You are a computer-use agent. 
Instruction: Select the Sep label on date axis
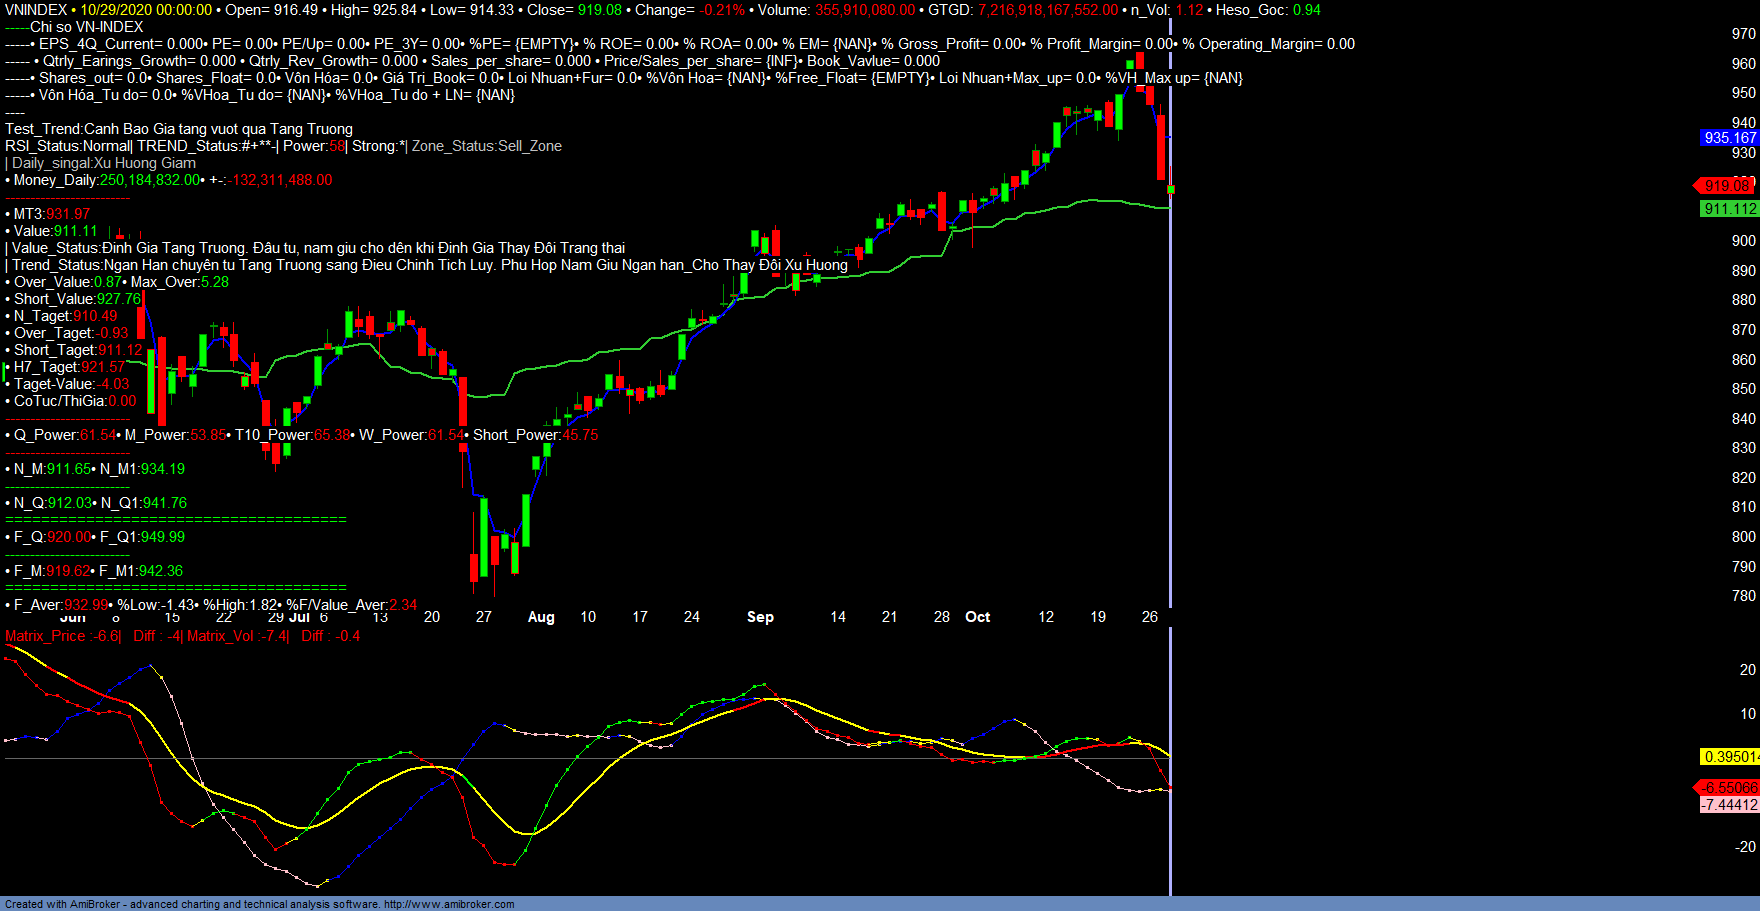(x=760, y=617)
